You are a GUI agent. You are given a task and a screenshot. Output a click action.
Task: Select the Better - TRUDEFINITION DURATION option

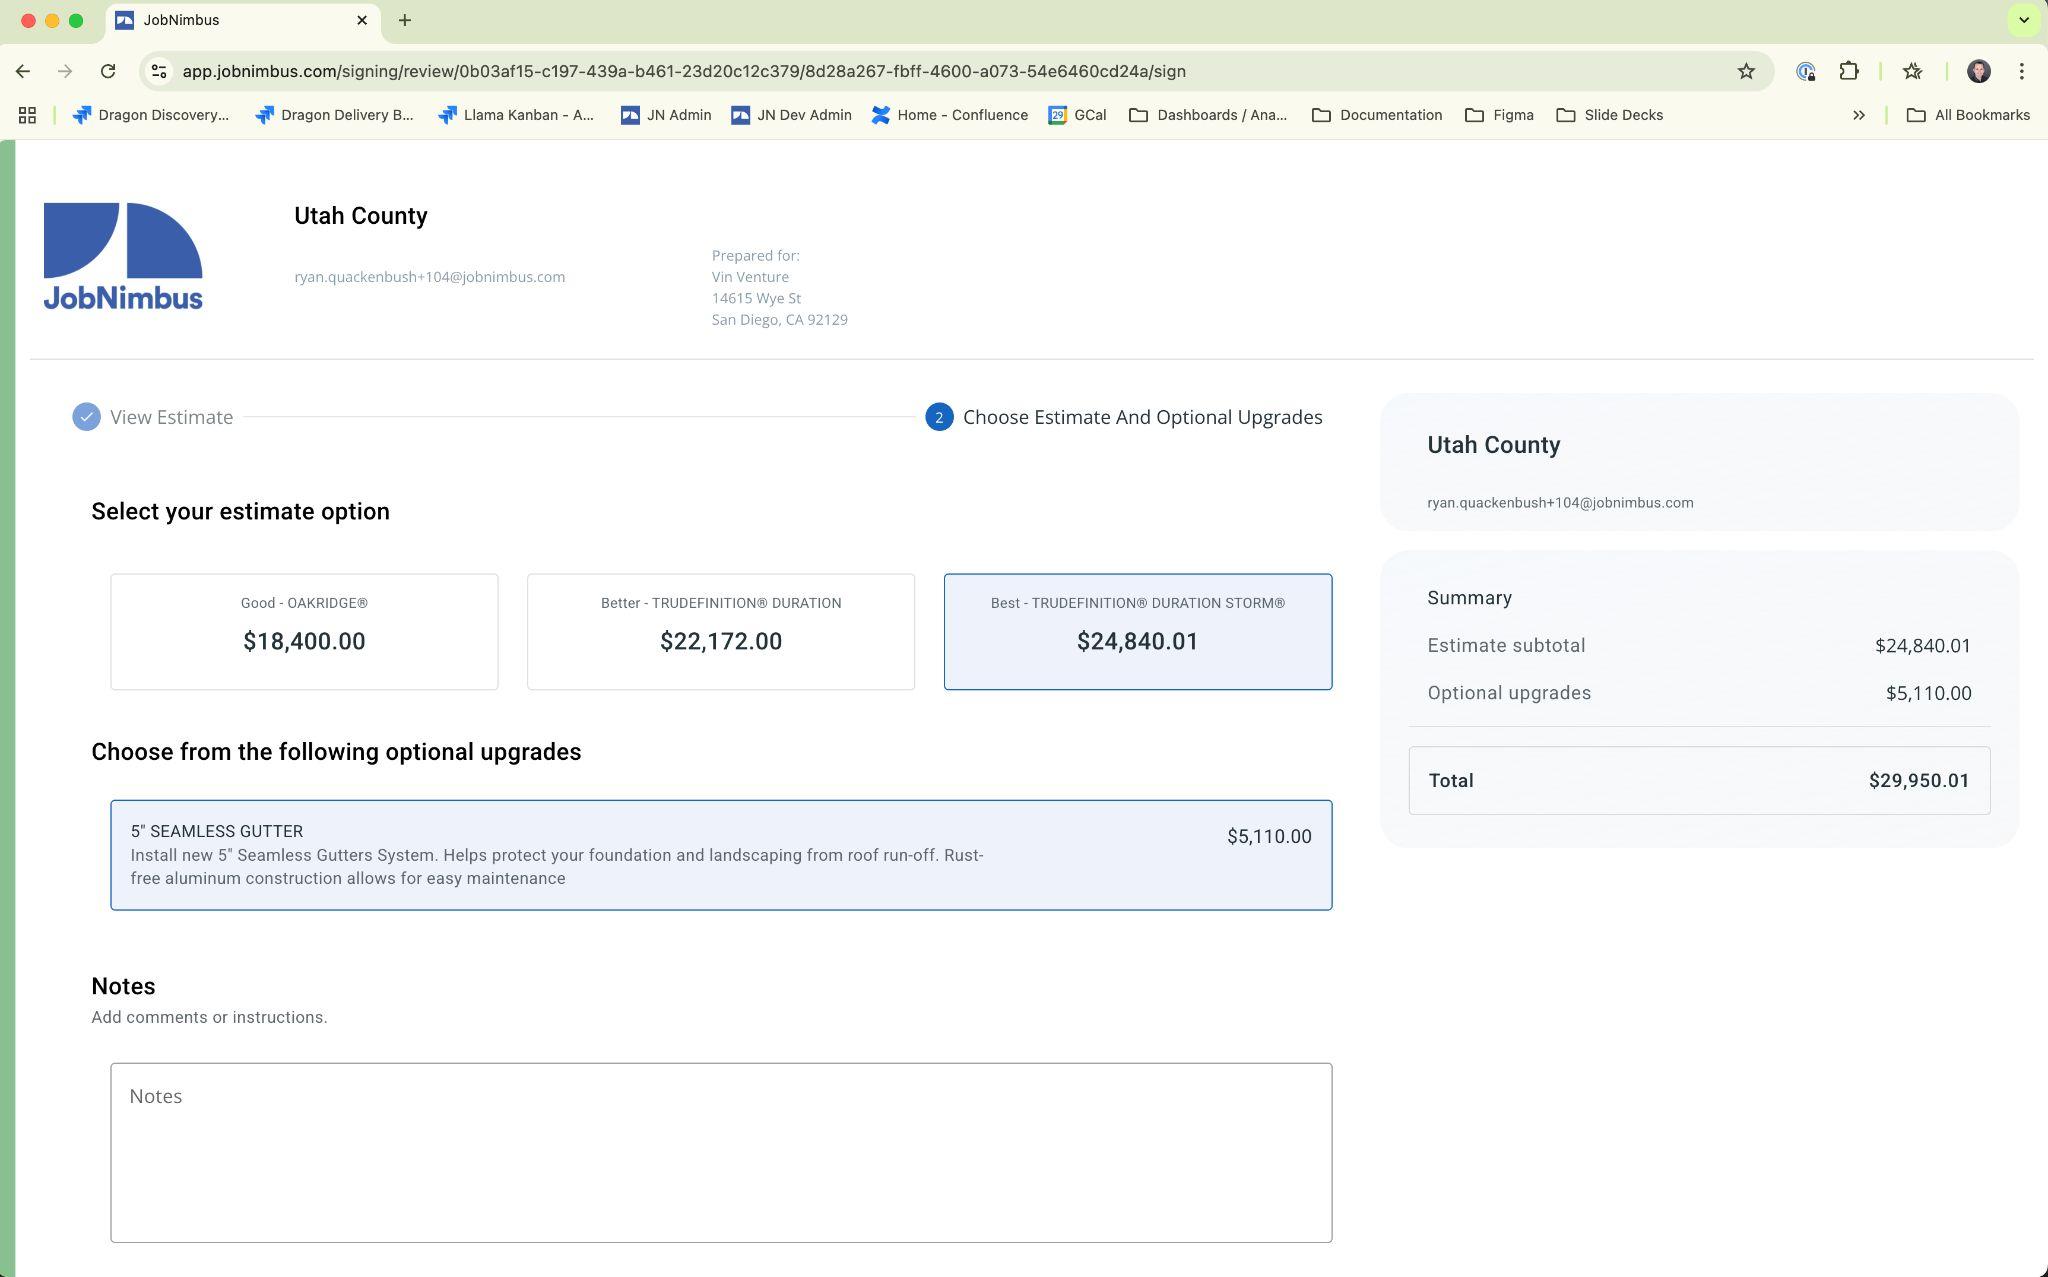point(720,631)
